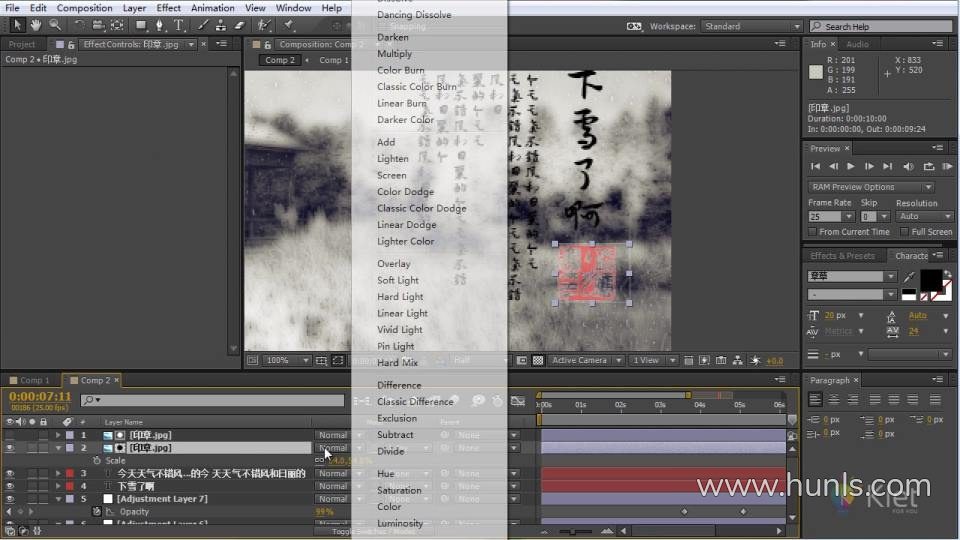Open the Composition menu
This screenshot has width=960, height=540.
(x=84, y=8)
